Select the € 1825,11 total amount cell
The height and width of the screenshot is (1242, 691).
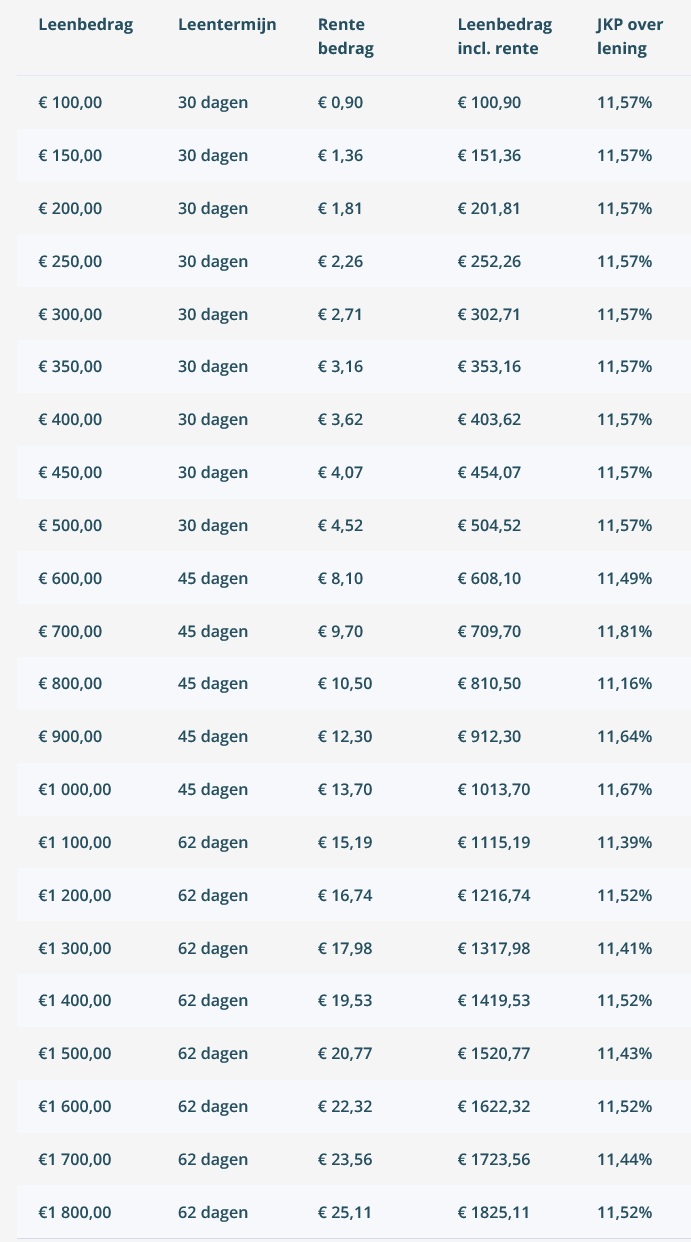(494, 1213)
